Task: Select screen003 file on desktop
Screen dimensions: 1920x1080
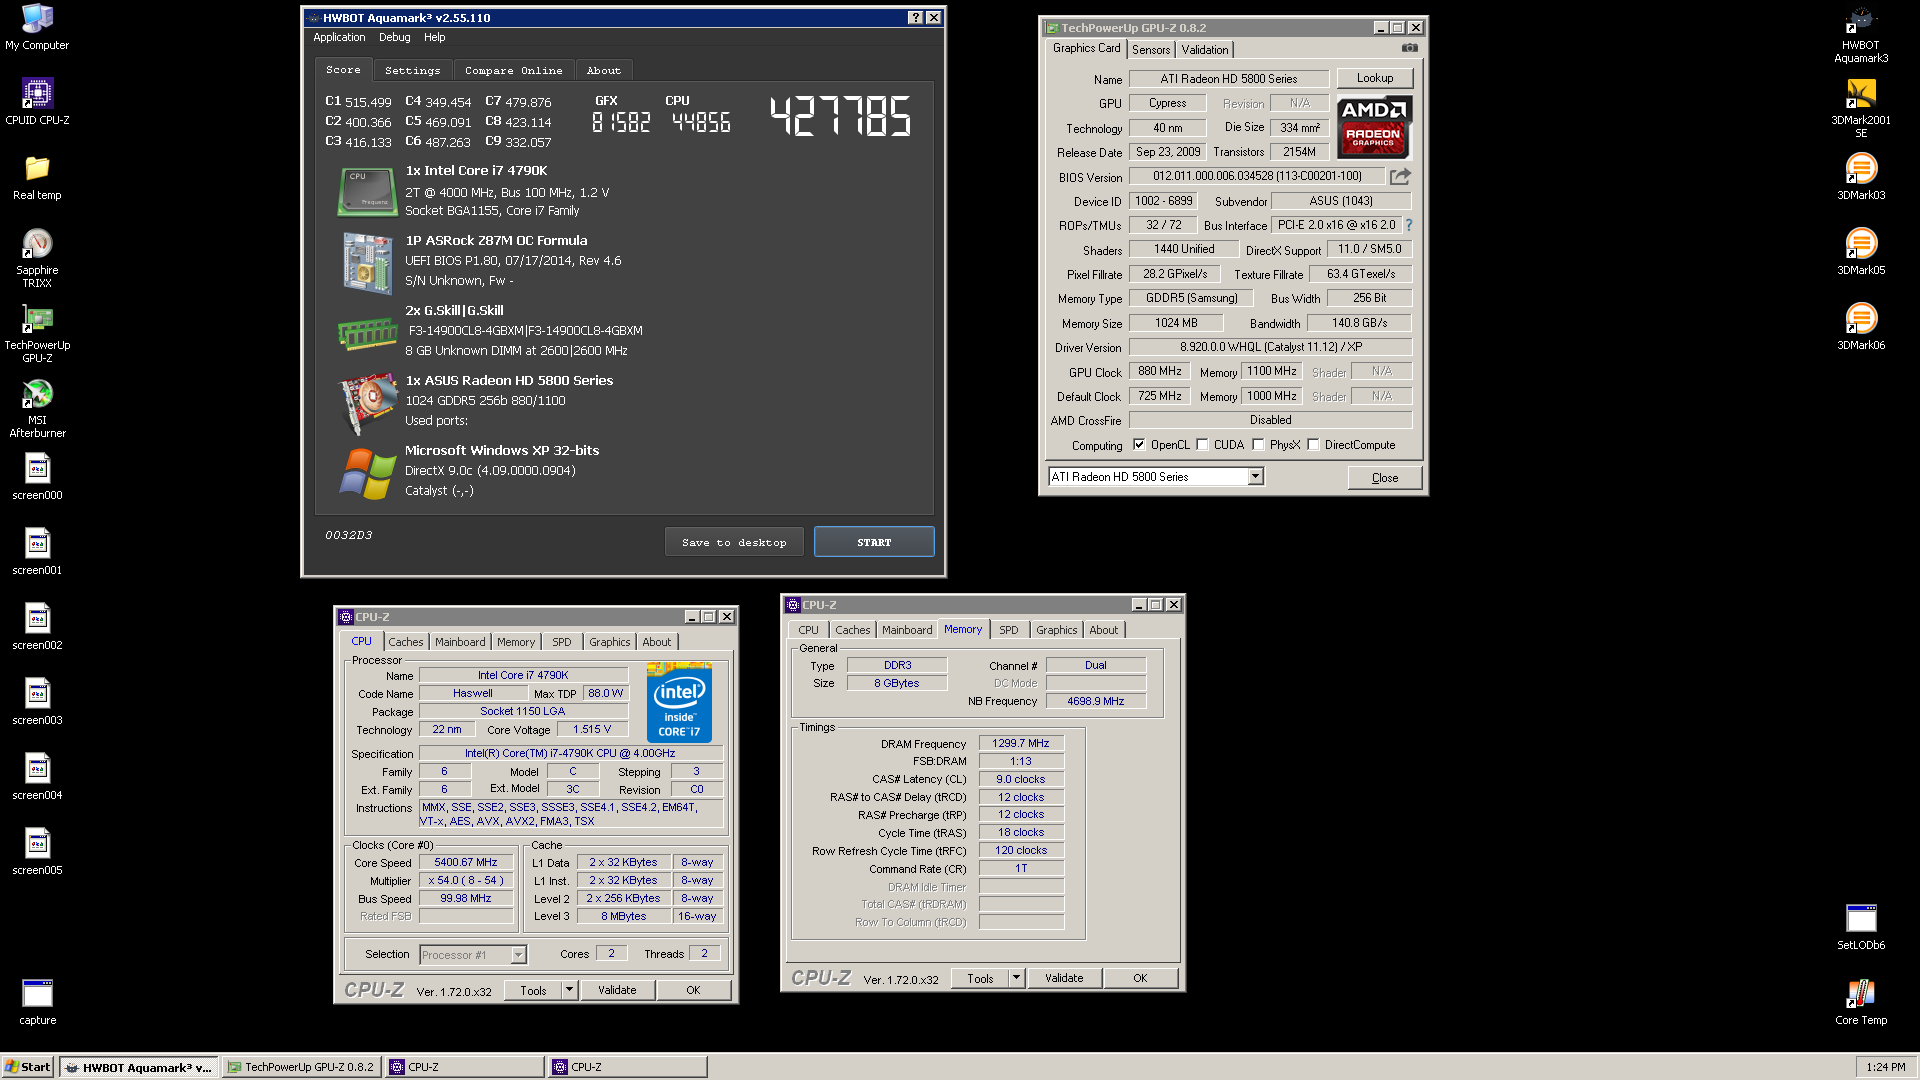Action: coord(37,702)
